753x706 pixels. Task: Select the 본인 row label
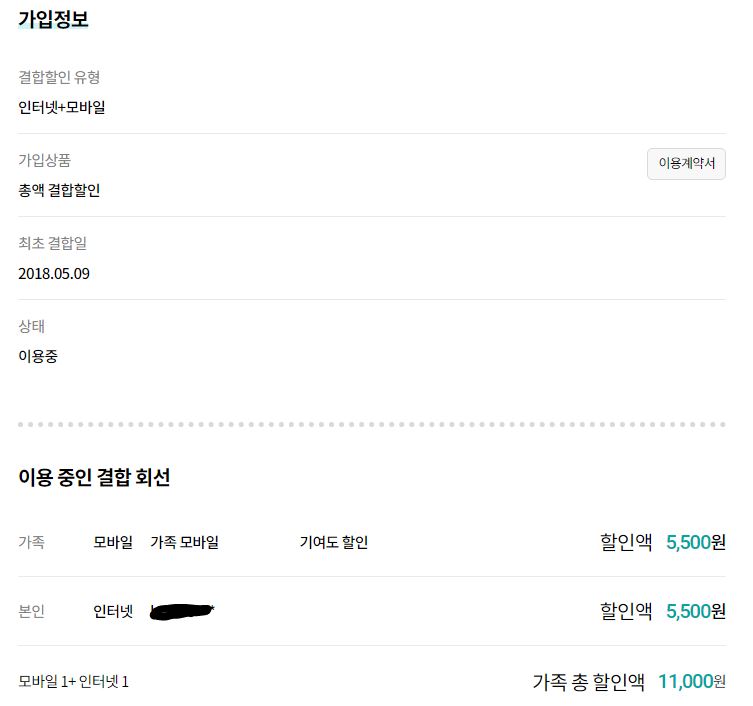pos(31,611)
